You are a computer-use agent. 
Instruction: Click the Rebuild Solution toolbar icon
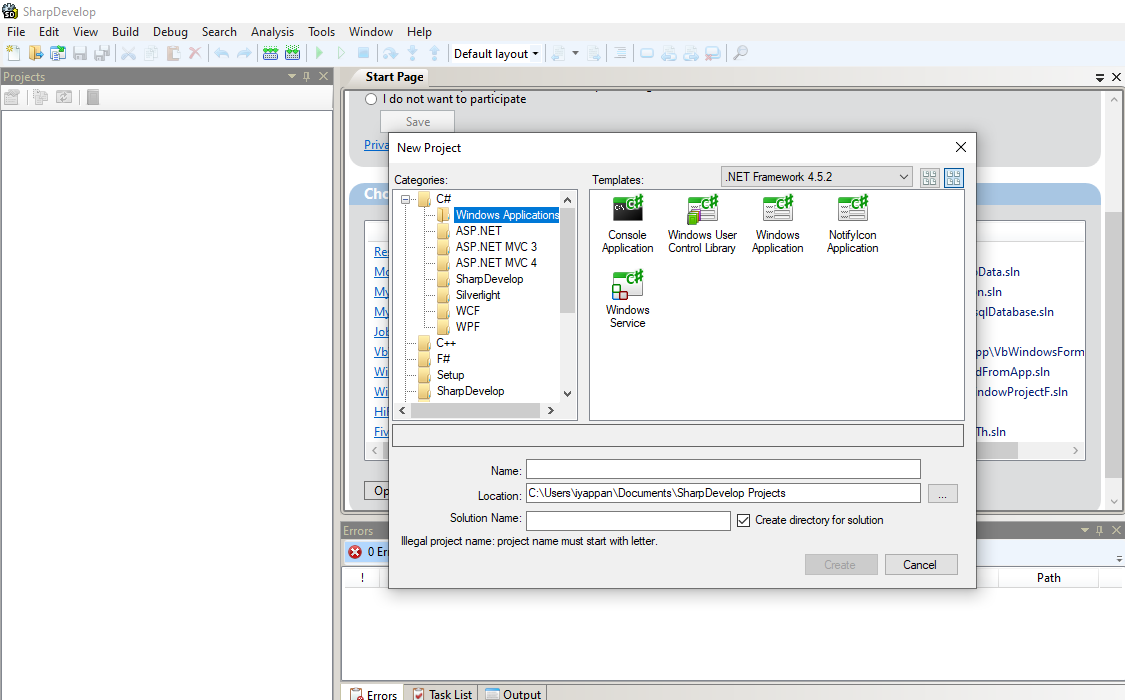293,53
